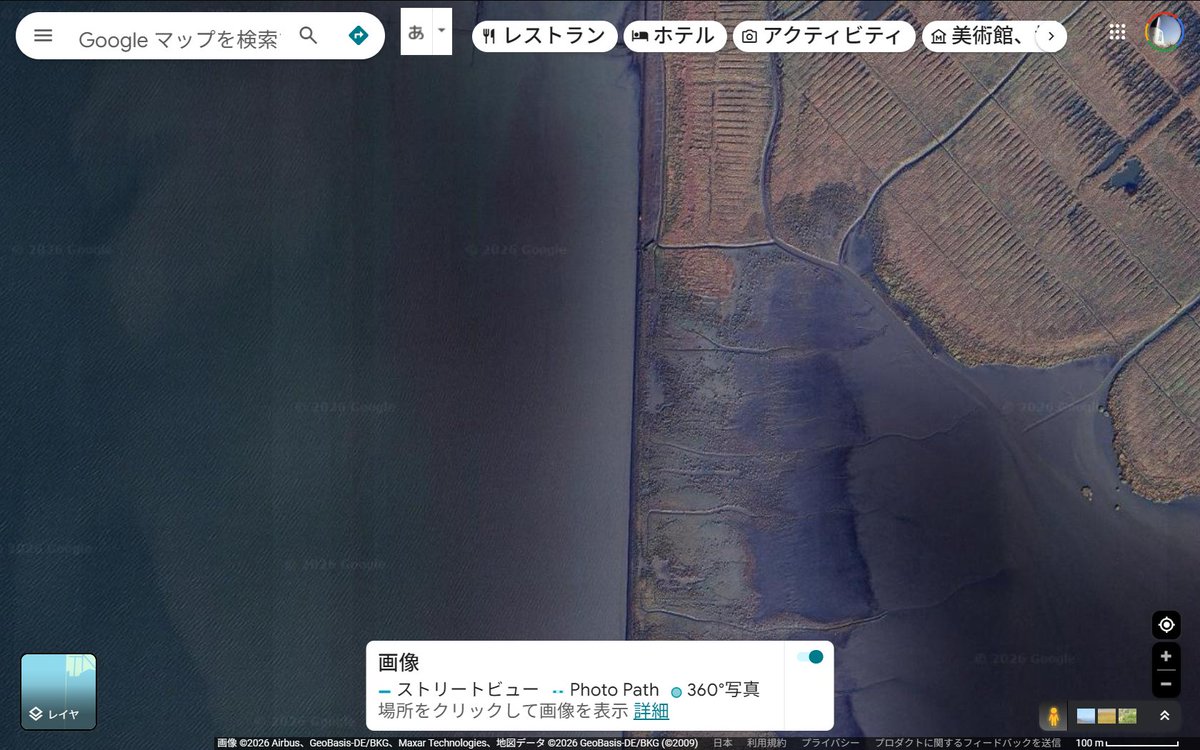1200x750 pixels.
Task: Center map on my location
Action: (1166, 625)
